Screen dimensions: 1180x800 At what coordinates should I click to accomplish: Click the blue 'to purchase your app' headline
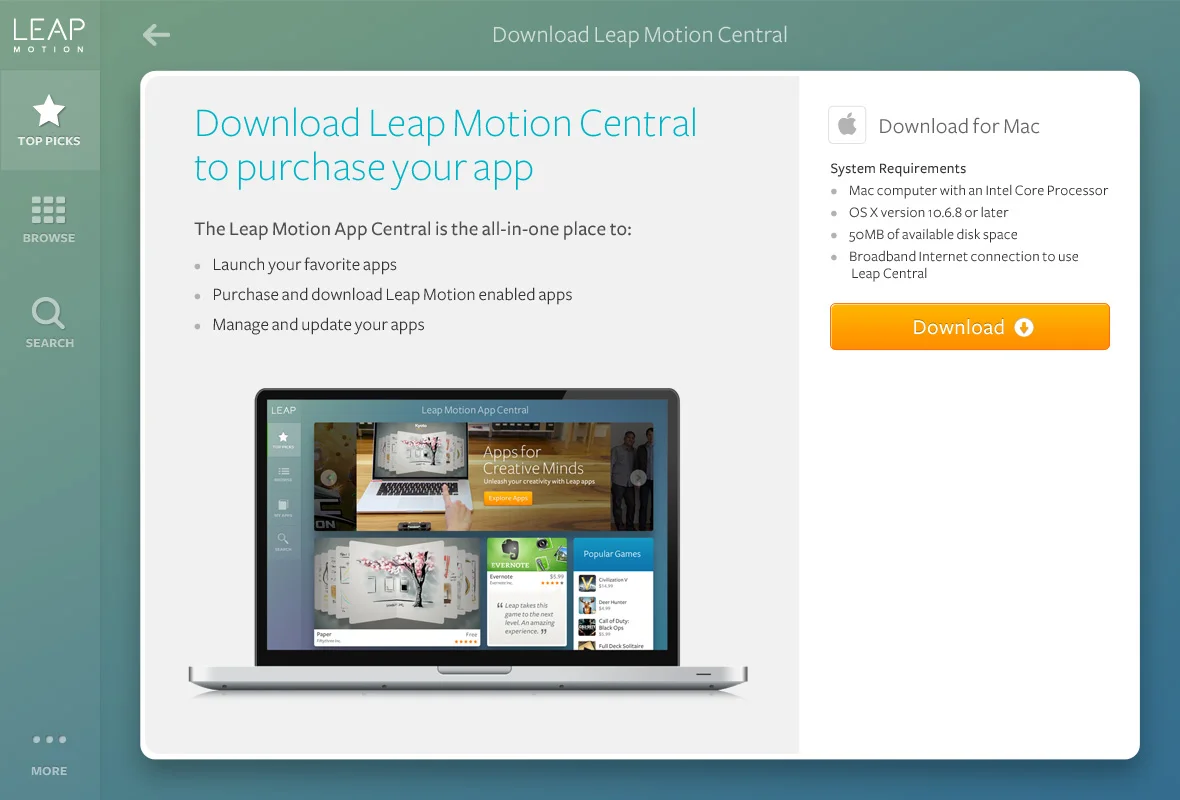pos(363,169)
